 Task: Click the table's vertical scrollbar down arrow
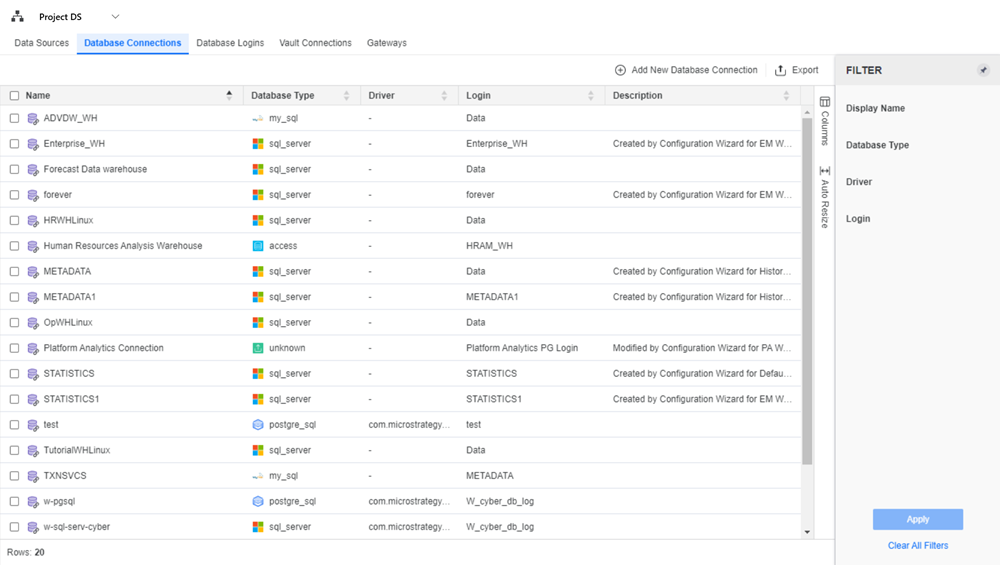[808, 532]
